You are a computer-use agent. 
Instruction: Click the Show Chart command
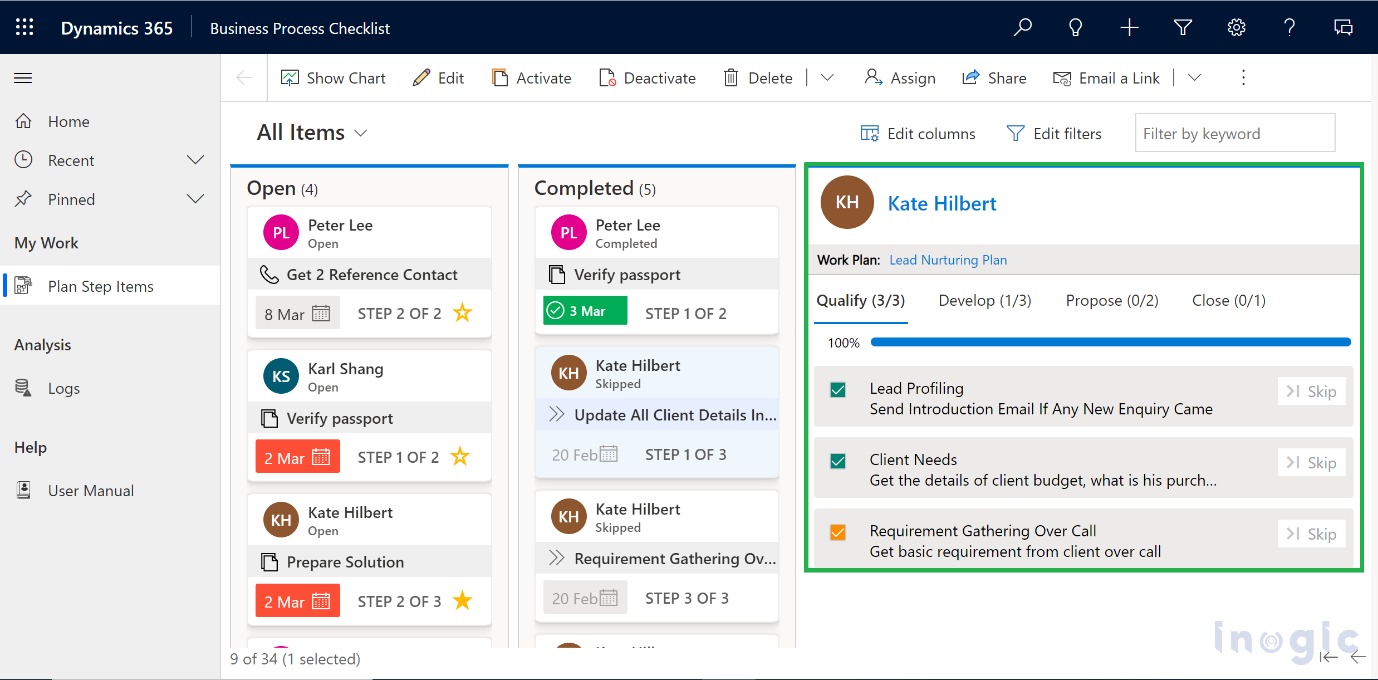point(333,78)
